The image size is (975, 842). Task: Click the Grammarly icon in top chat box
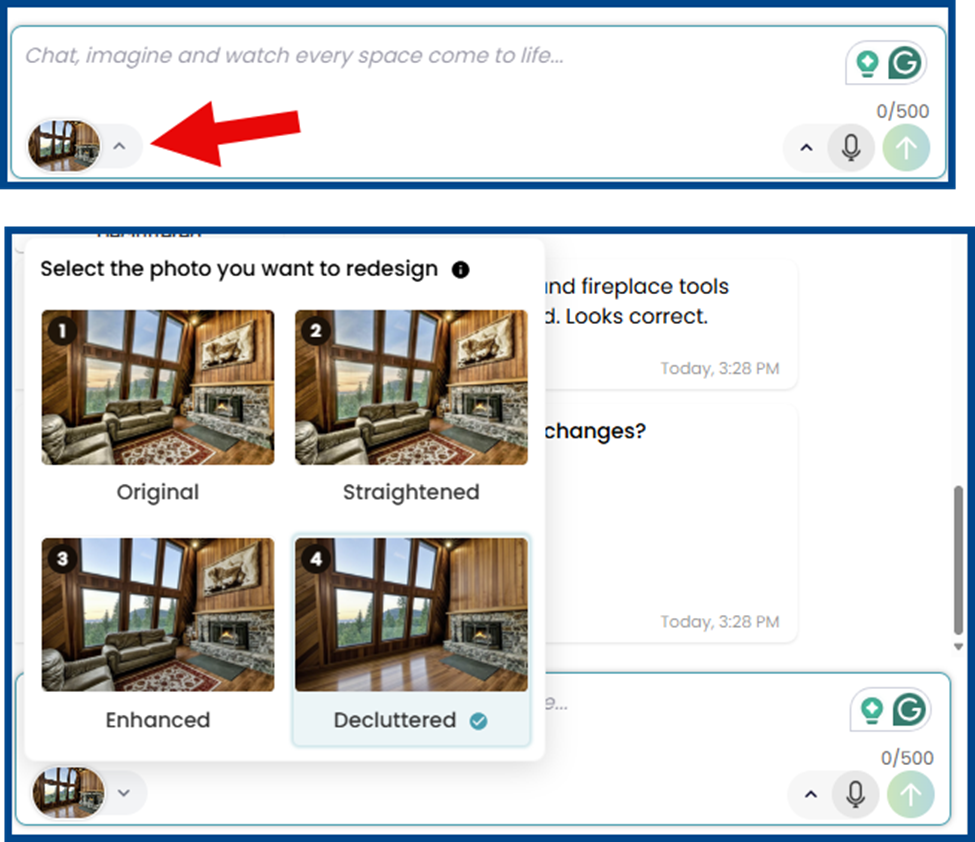906,63
